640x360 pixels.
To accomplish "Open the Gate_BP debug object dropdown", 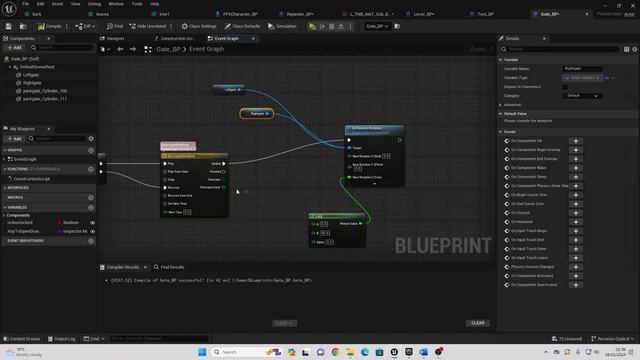I will (x=377, y=26).
